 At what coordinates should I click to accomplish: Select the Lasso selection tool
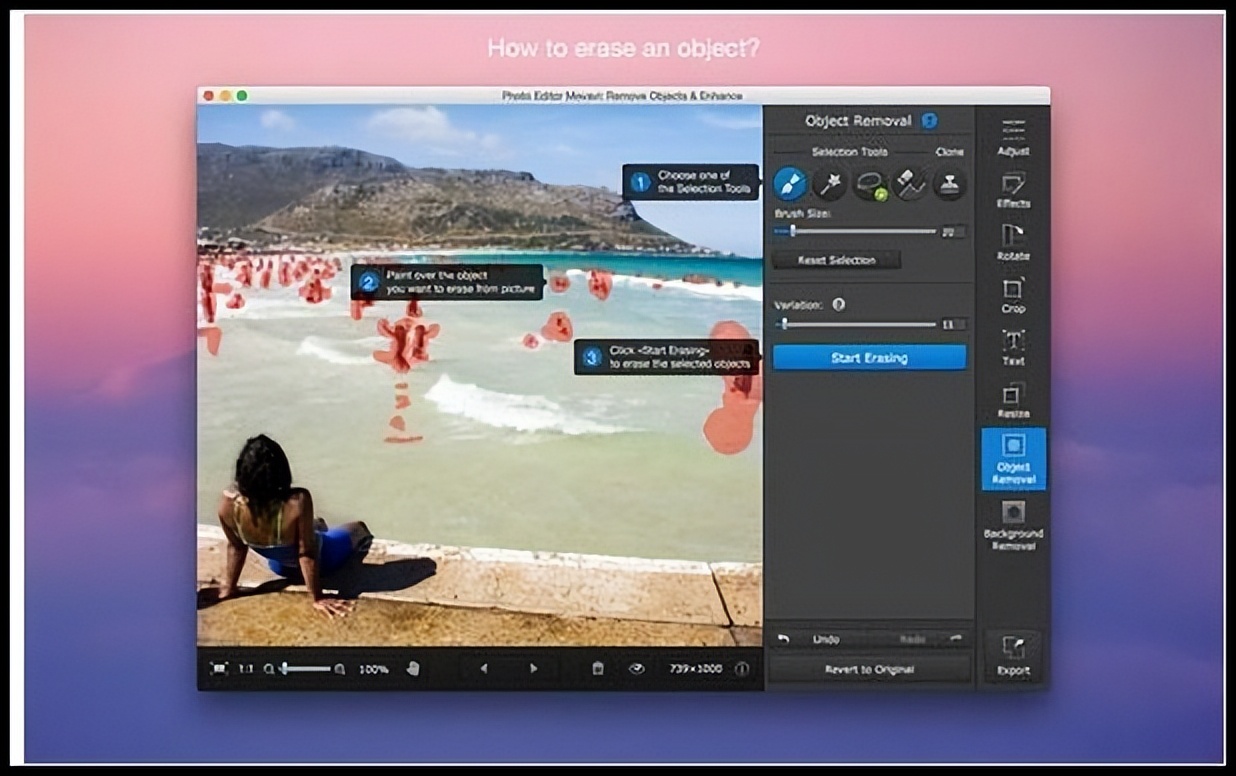point(870,184)
